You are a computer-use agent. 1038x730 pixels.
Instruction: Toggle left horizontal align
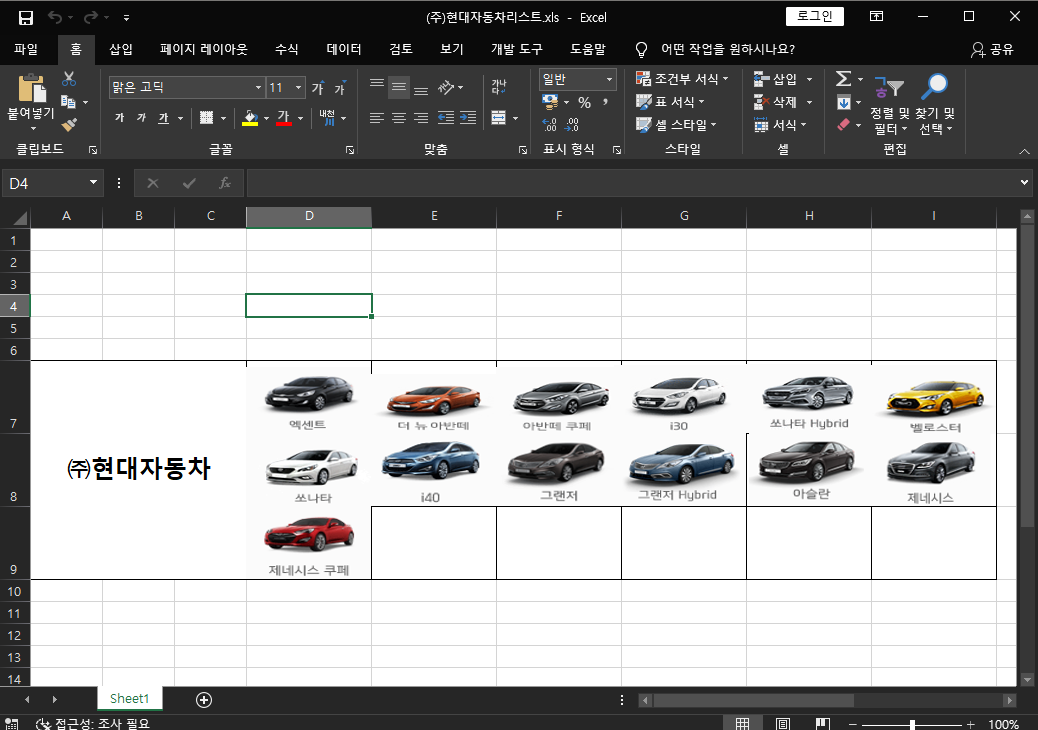(377, 118)
